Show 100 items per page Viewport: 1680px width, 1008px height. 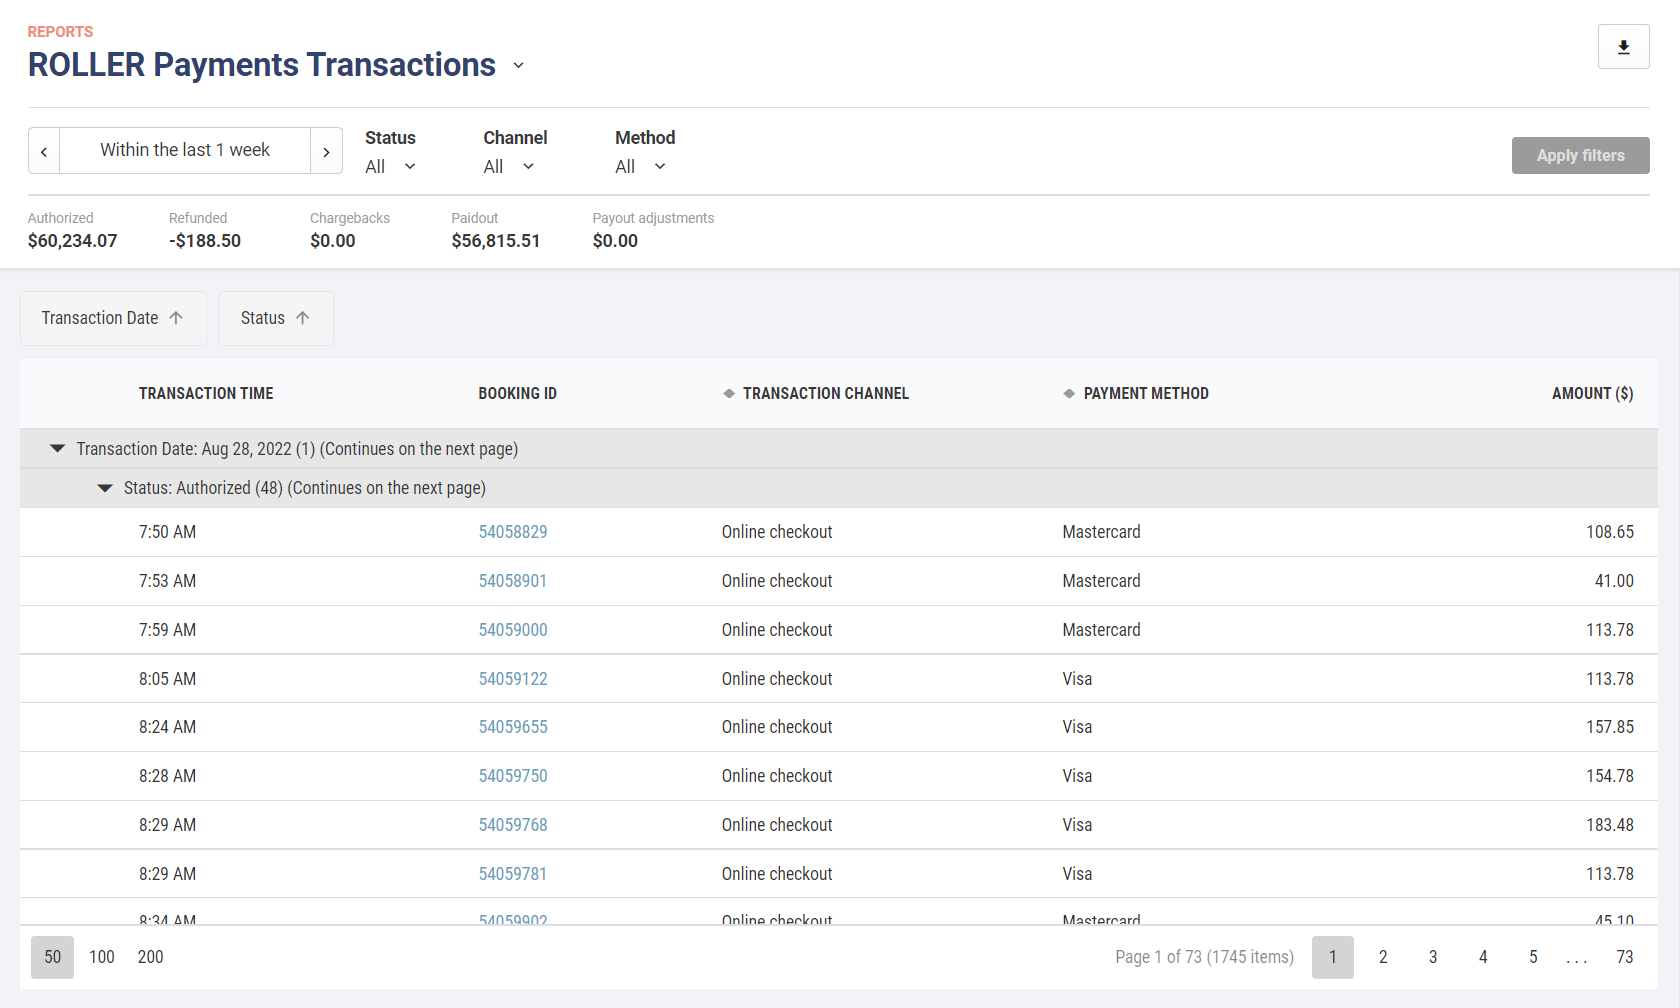(102, 957)
